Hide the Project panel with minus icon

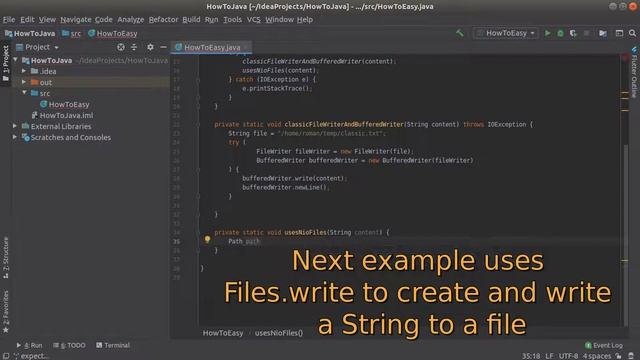pos(163,47)
